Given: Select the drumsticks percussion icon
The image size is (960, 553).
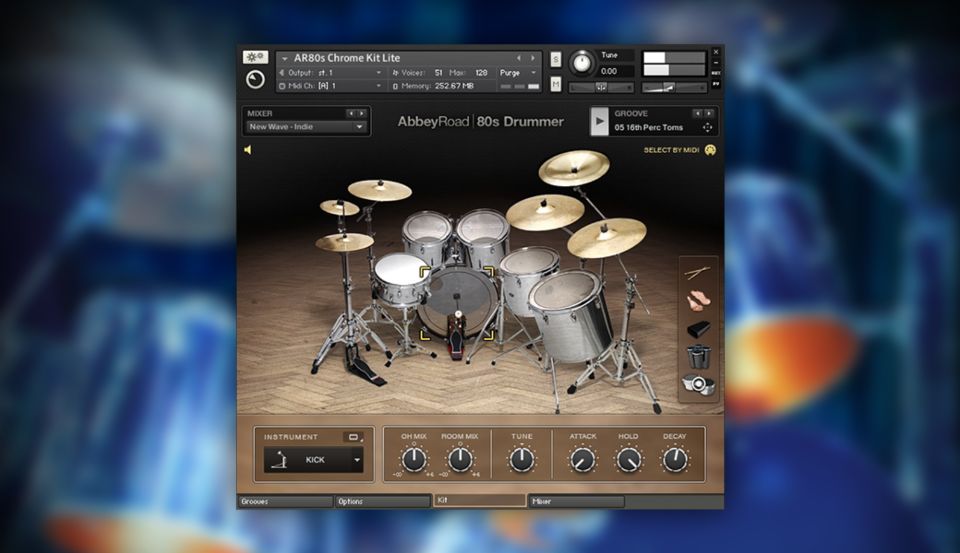Looking at the screenshot, I should tap(697, 272).
